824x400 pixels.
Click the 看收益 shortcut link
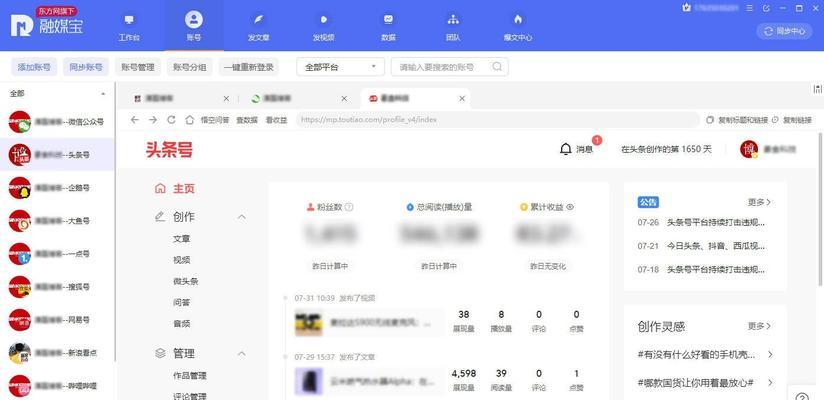tap(276, 120)
